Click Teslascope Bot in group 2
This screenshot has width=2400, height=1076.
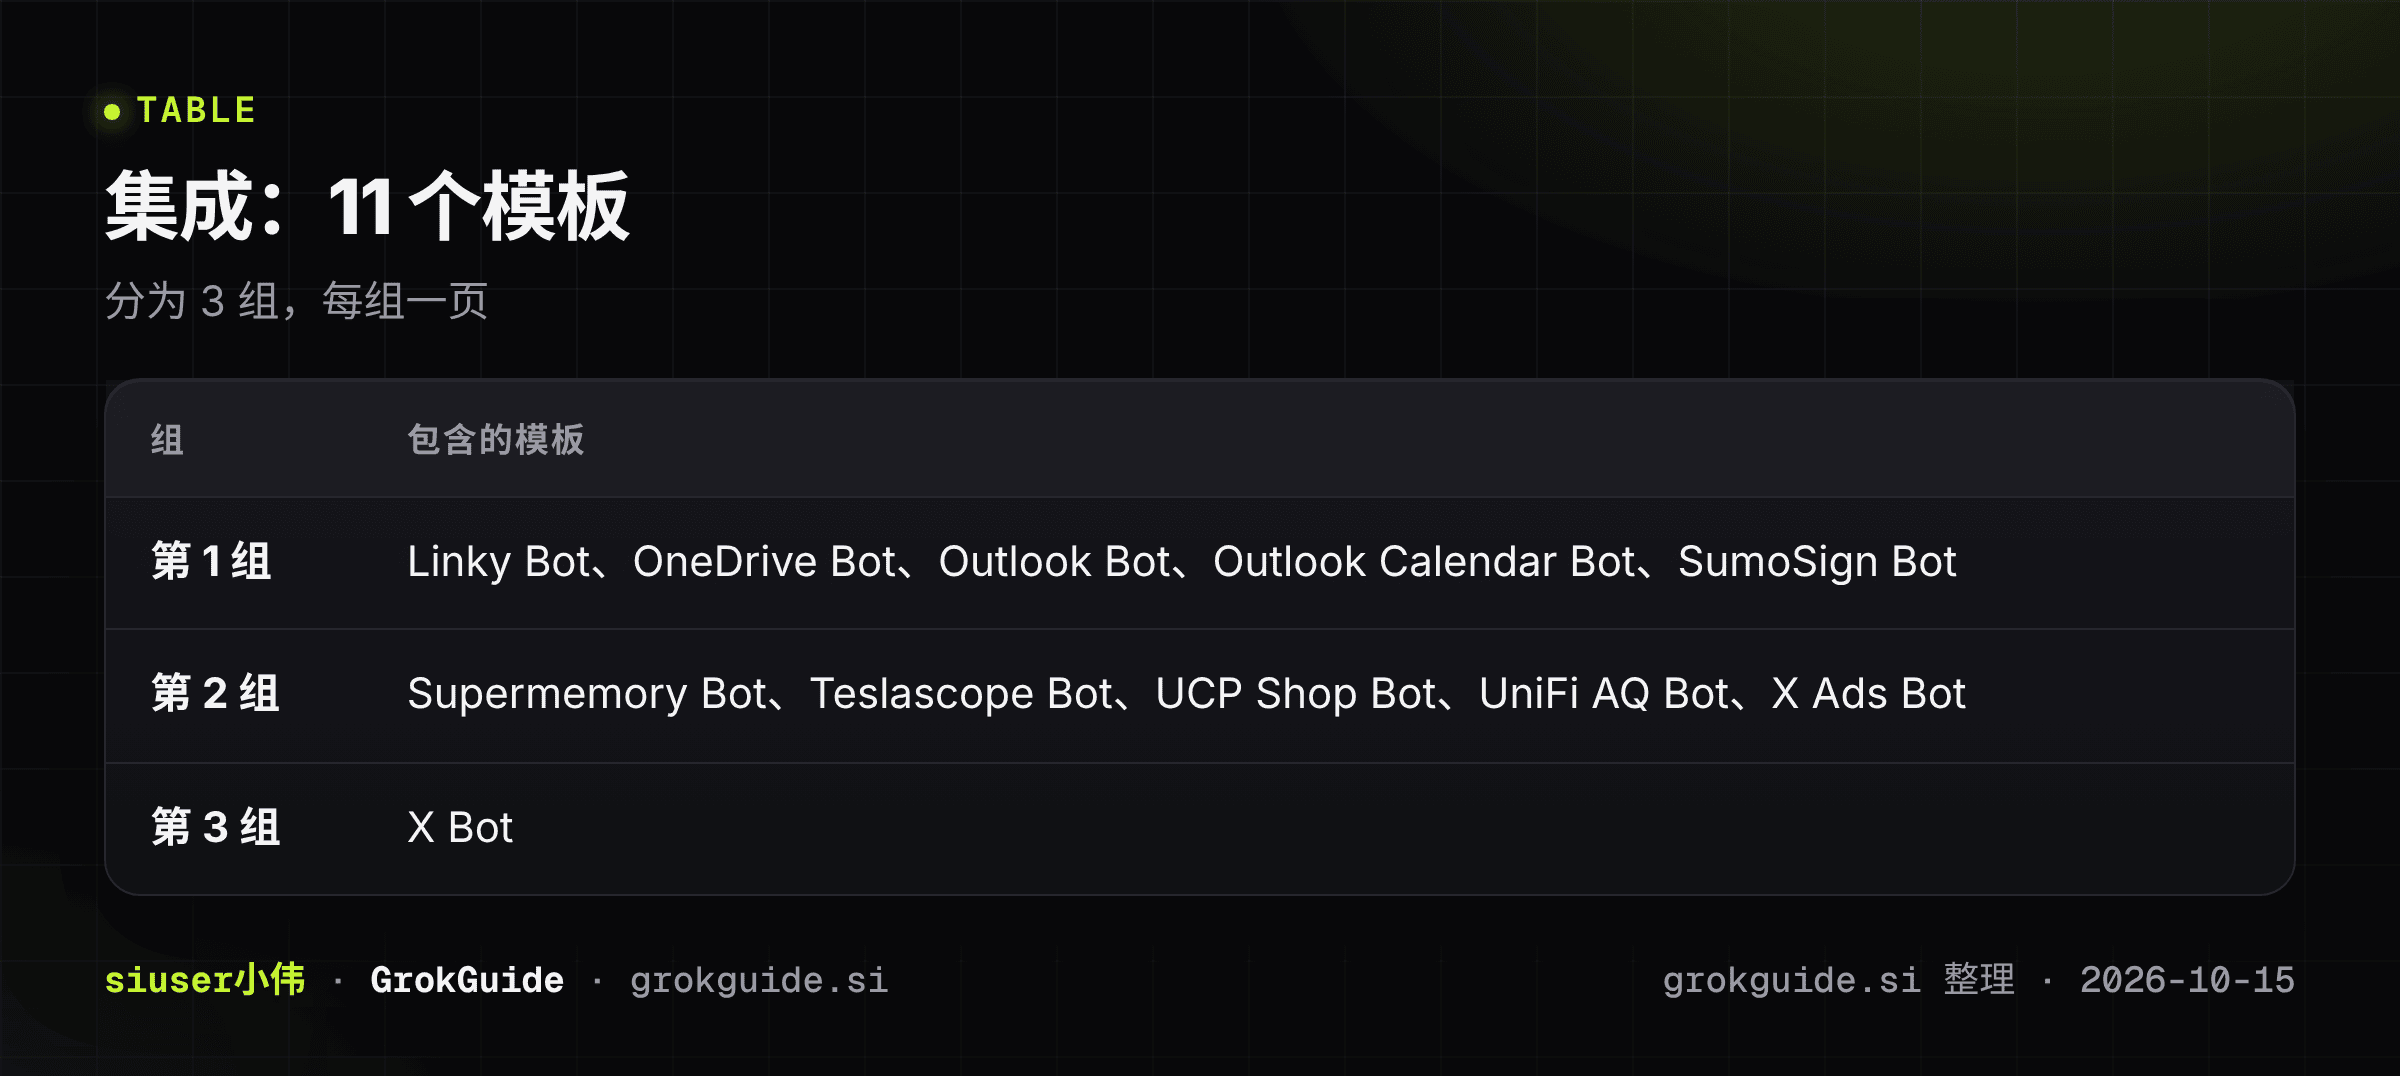(961, 694)
